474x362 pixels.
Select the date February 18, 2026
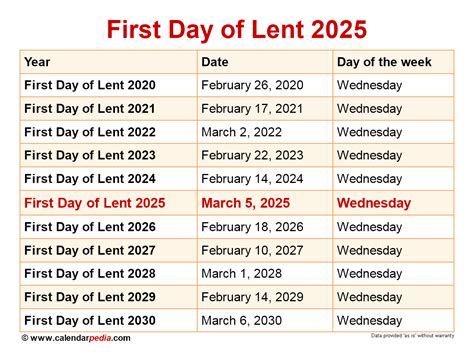(x=252, y=227)
